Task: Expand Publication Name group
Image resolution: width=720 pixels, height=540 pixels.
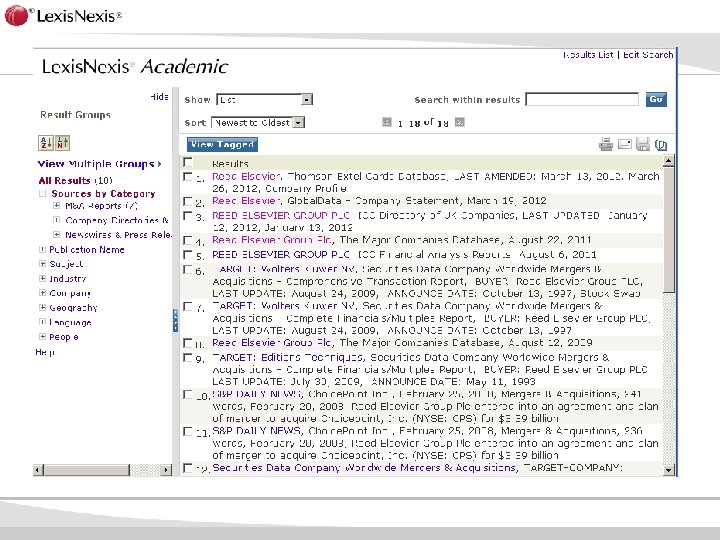Action: (x=42, y=249)
